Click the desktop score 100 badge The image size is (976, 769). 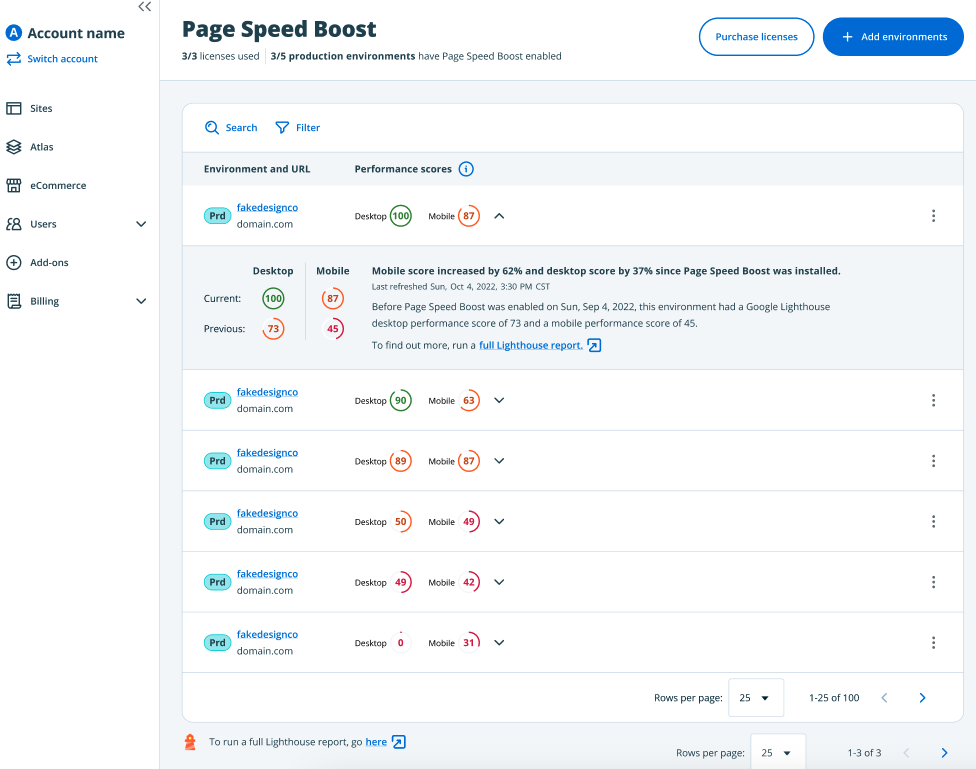[x=401, y=215]
